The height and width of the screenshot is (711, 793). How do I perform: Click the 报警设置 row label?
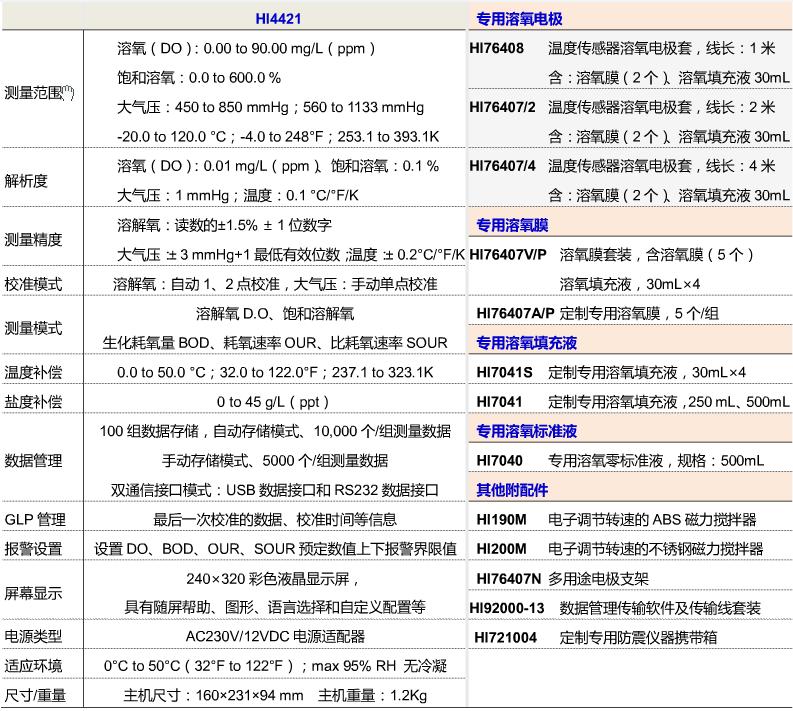[x=33, y=549]
